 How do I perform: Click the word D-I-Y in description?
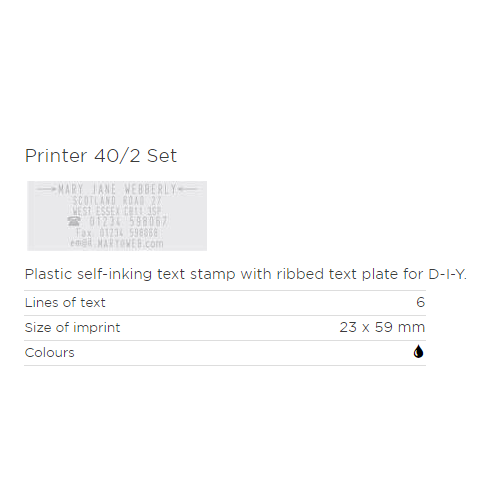pos(447,274)
